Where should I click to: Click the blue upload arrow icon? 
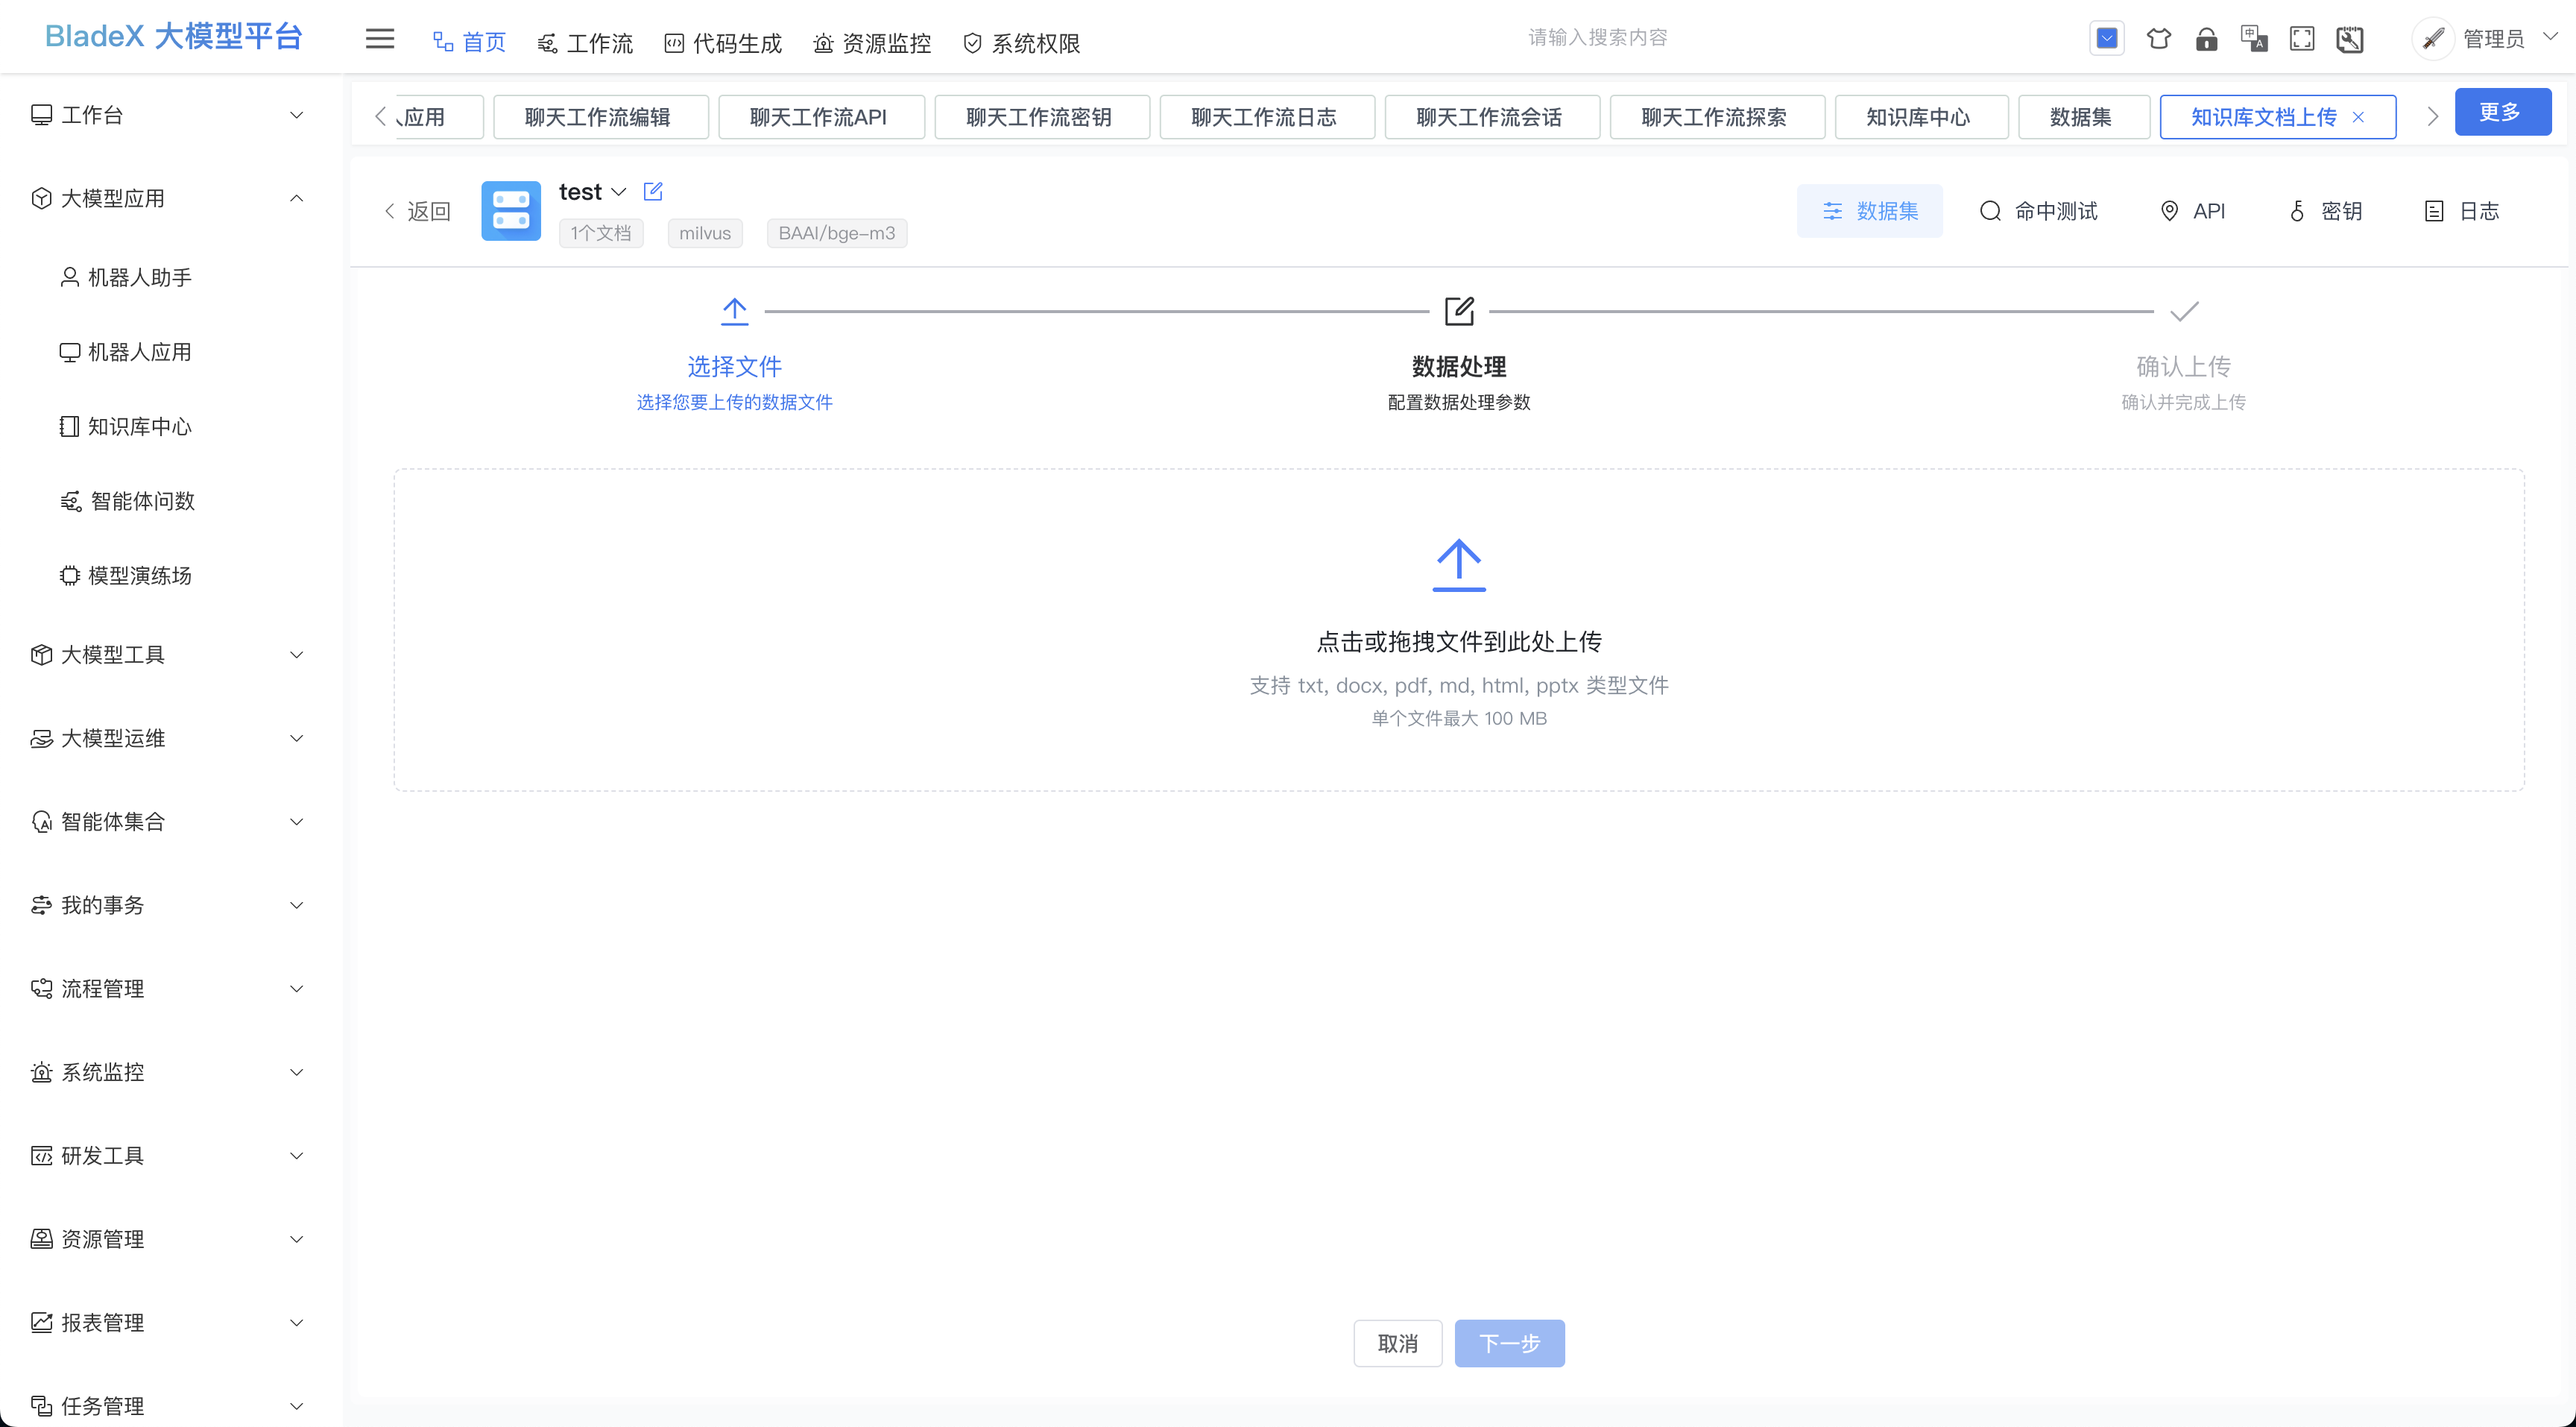click(x=1459, y=565)
